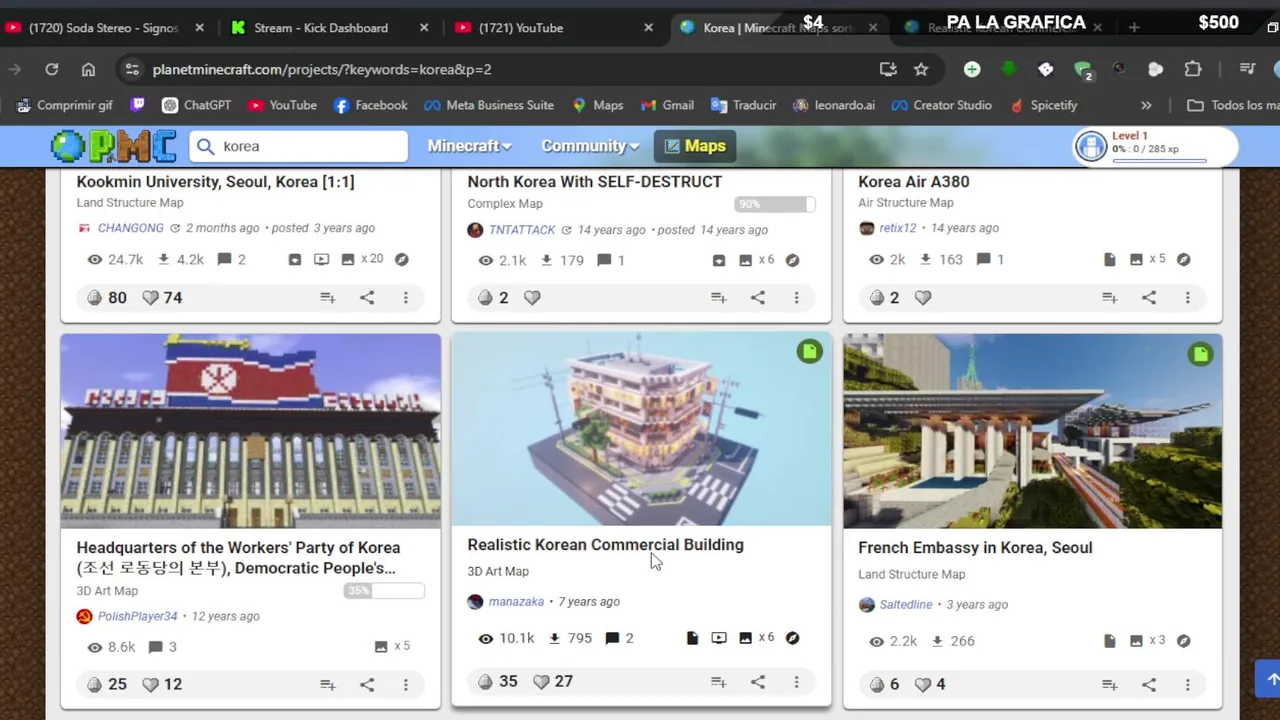
Task: Open the Spicetify bookmark
Action: [1043, 105]
